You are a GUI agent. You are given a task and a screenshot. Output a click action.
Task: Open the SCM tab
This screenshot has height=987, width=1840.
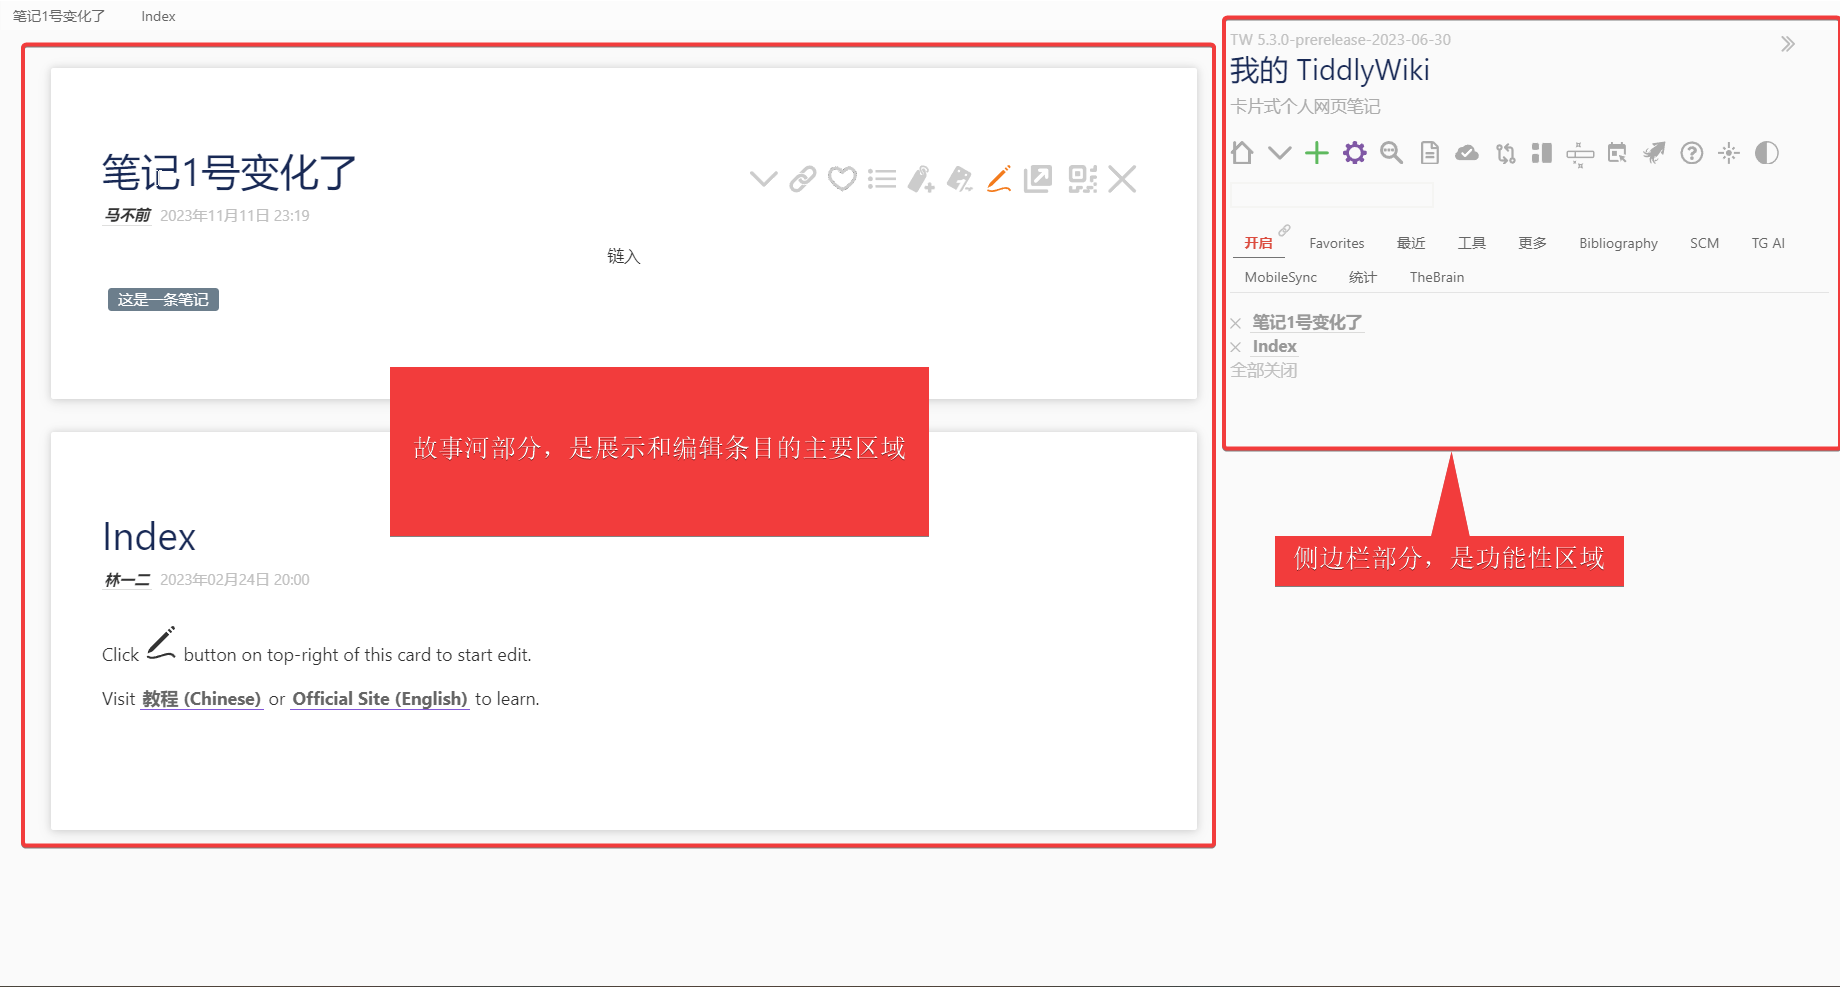[1704, 243]
